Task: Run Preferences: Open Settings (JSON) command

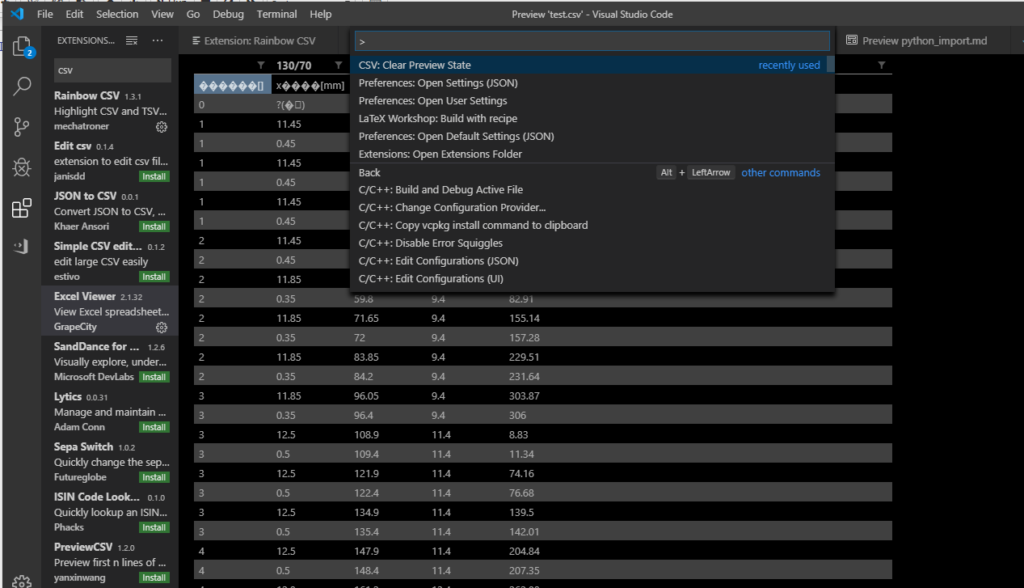Action: 592,83
